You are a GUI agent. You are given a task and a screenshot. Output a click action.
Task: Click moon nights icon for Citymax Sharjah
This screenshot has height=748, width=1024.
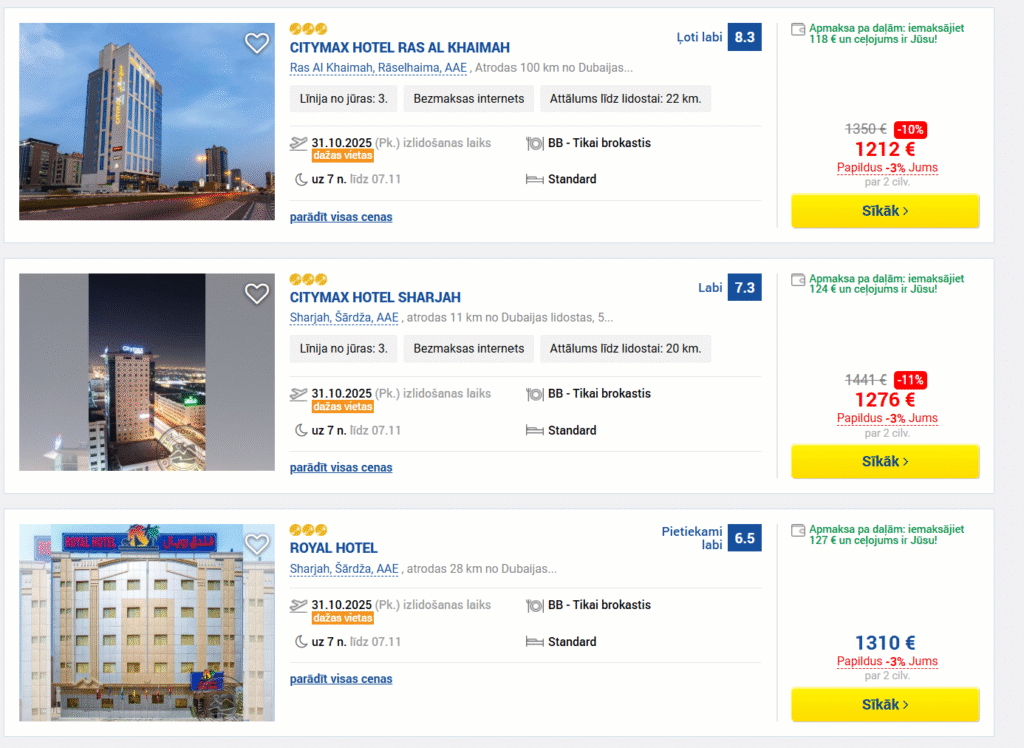(299, 431)
